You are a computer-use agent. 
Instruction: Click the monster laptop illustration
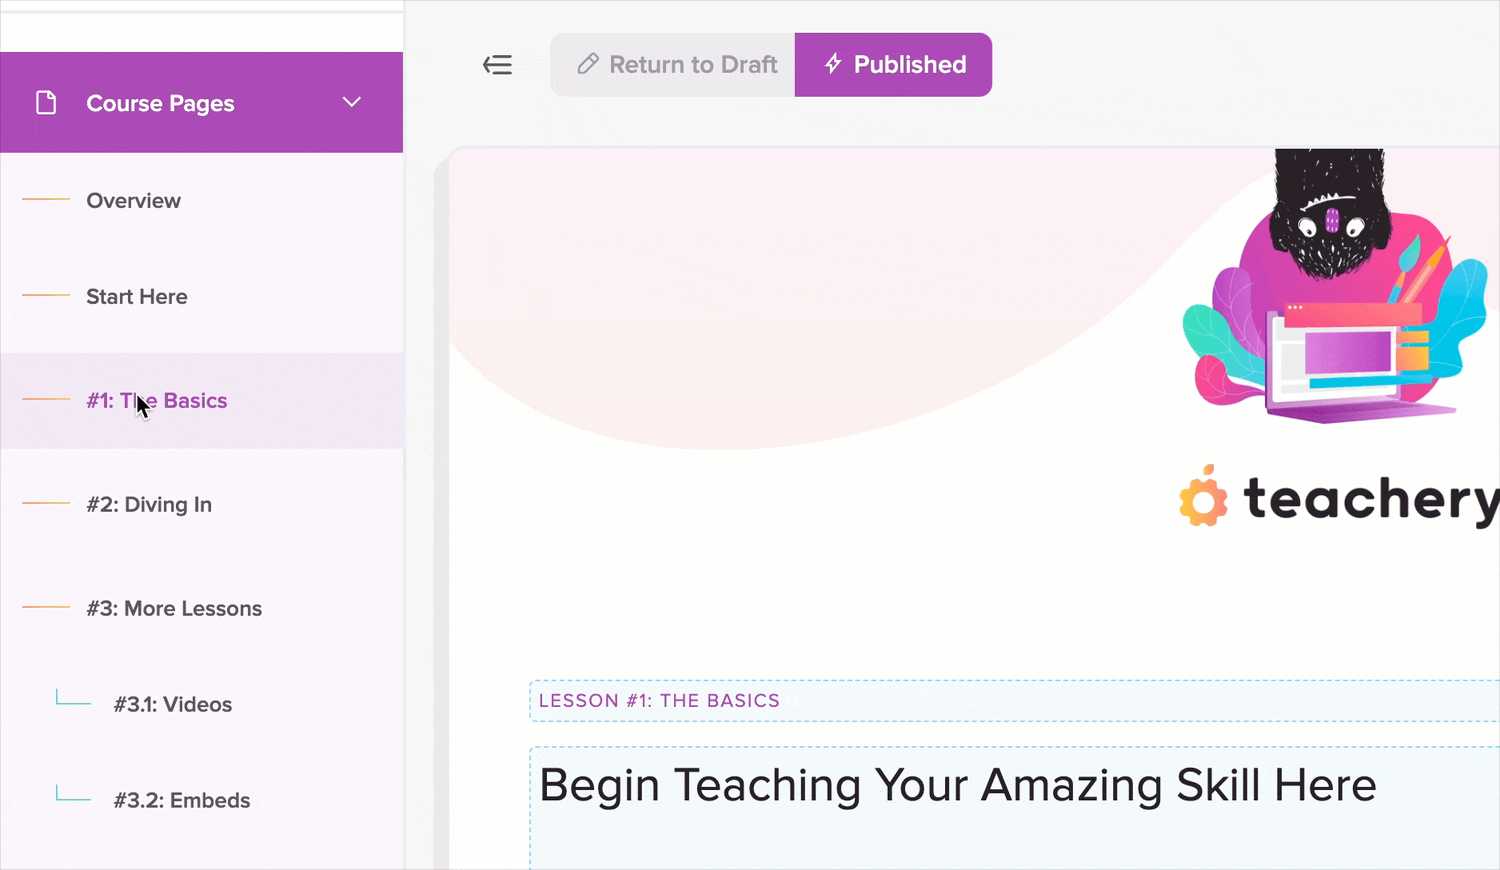(1335, 287)
